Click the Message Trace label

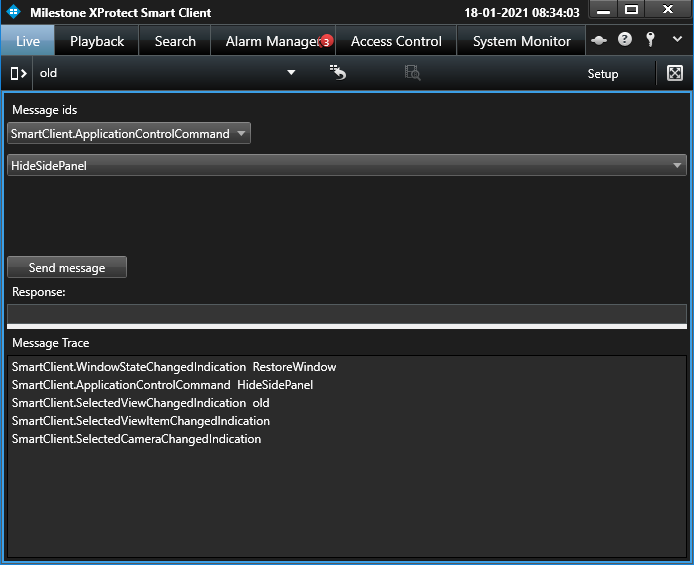click(x=50, y=343)
